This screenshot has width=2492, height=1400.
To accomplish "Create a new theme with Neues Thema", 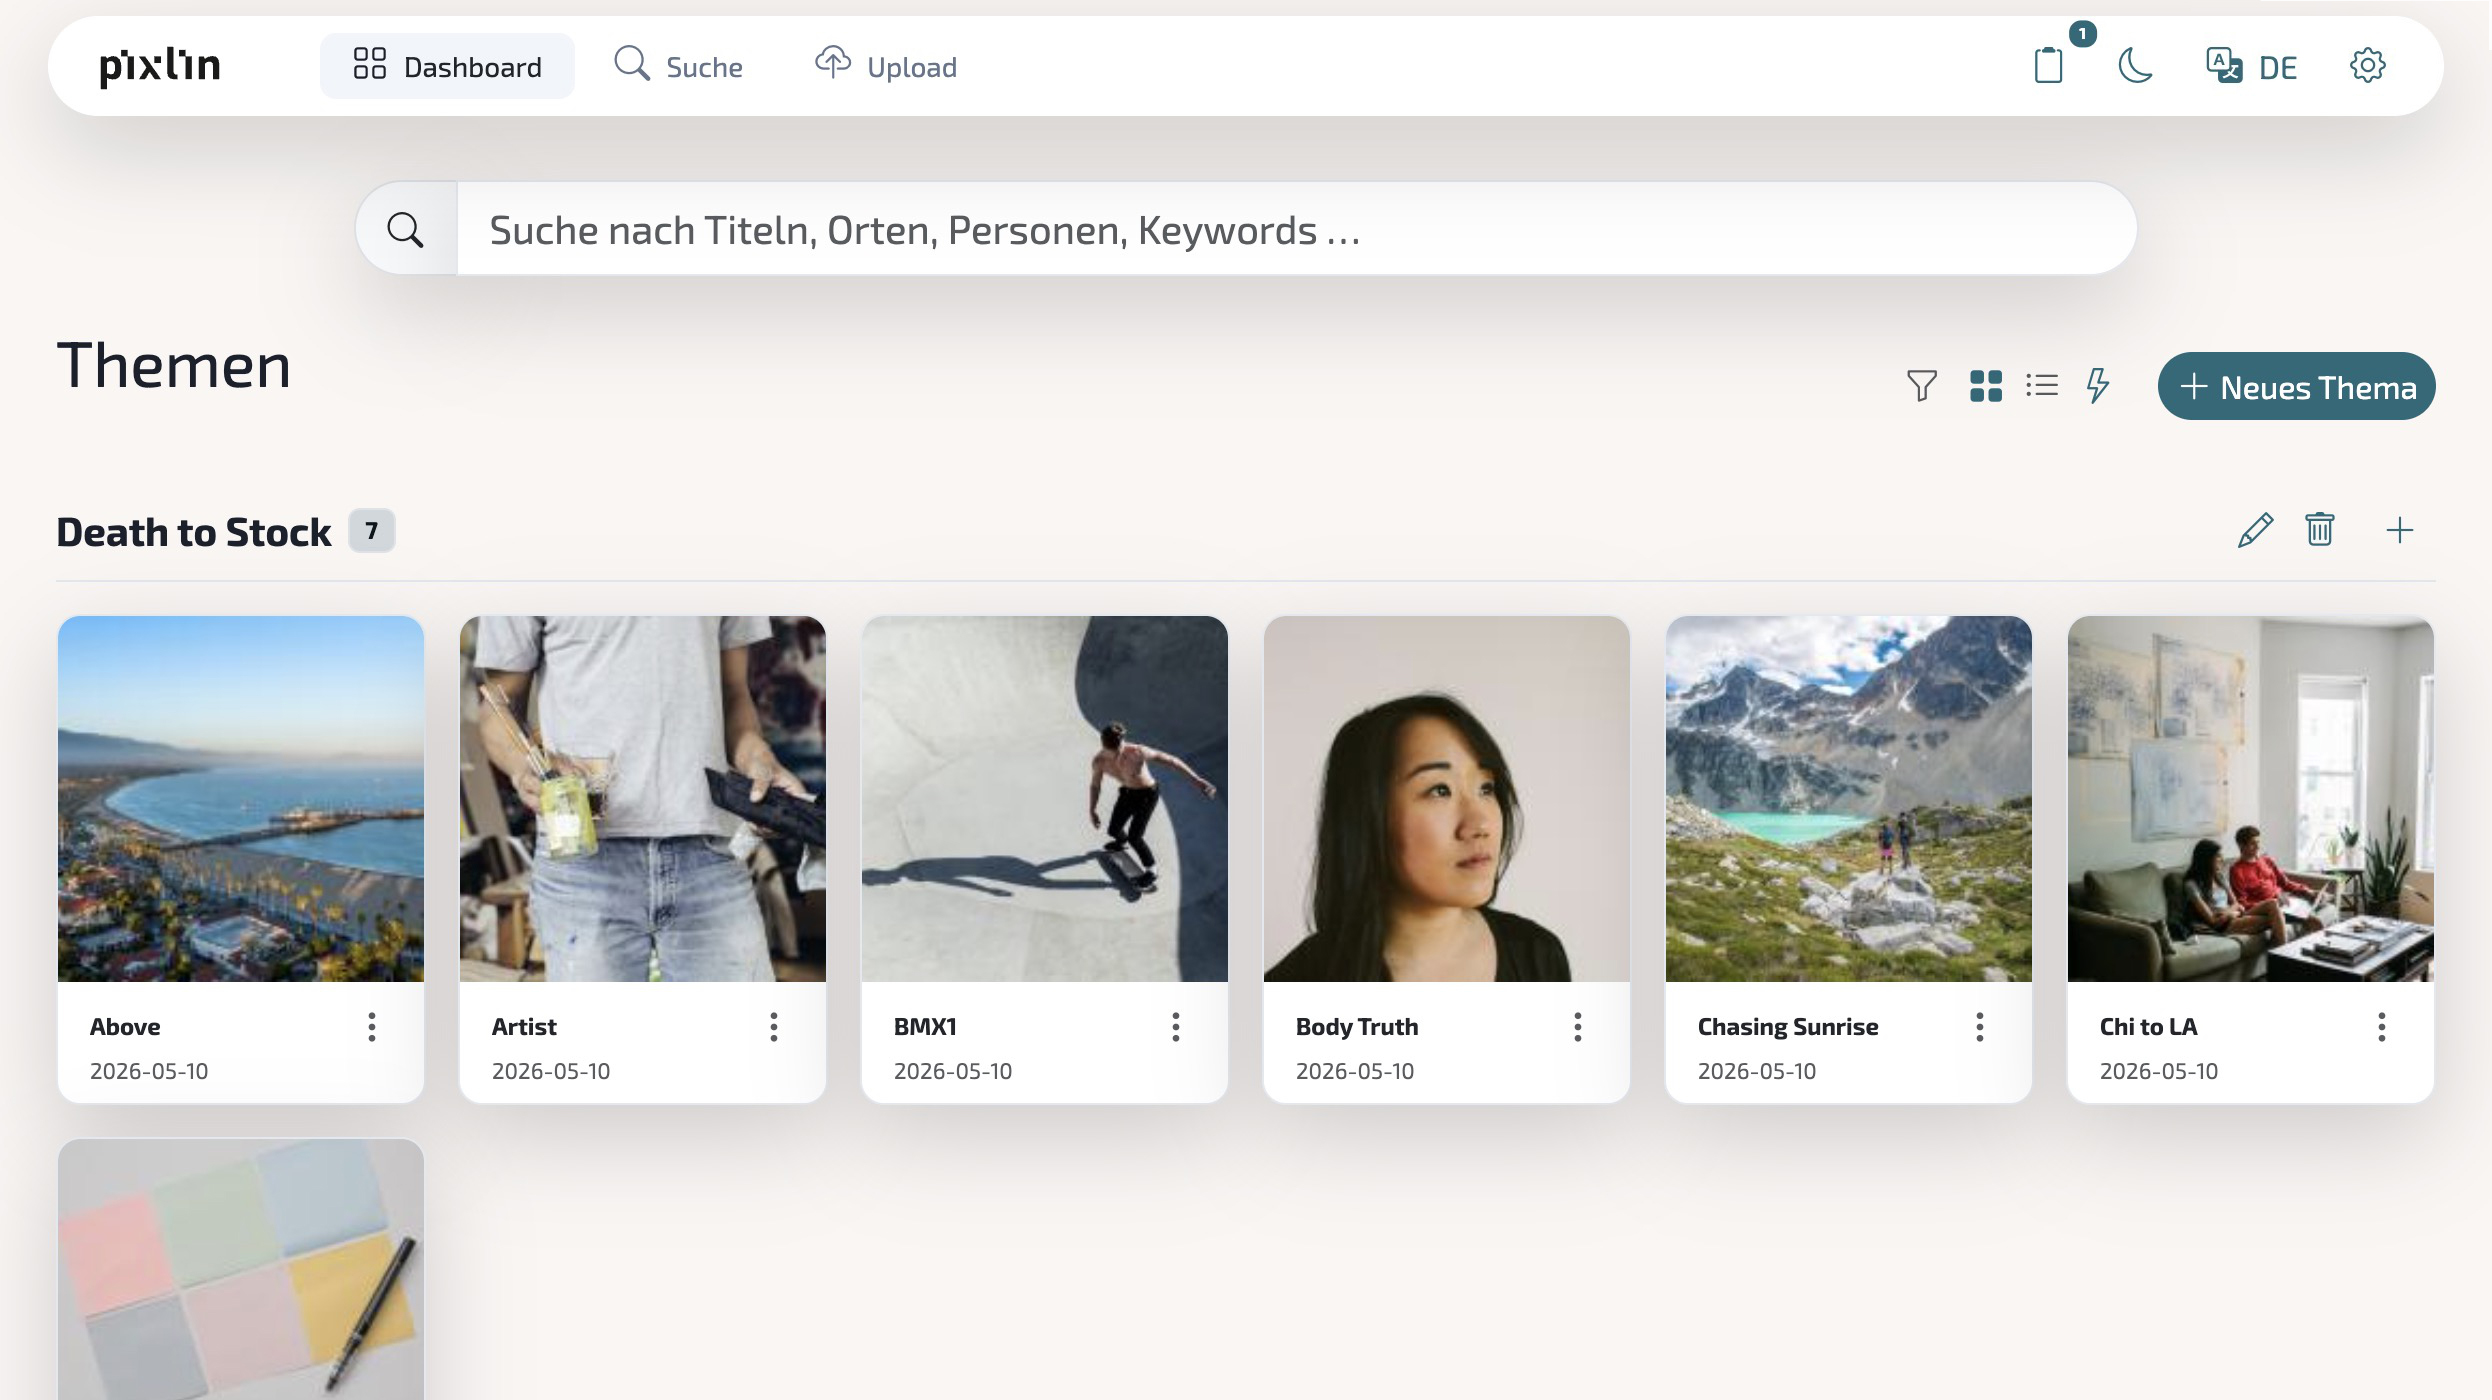I will pyautogui.click(x=2297, y=386).
